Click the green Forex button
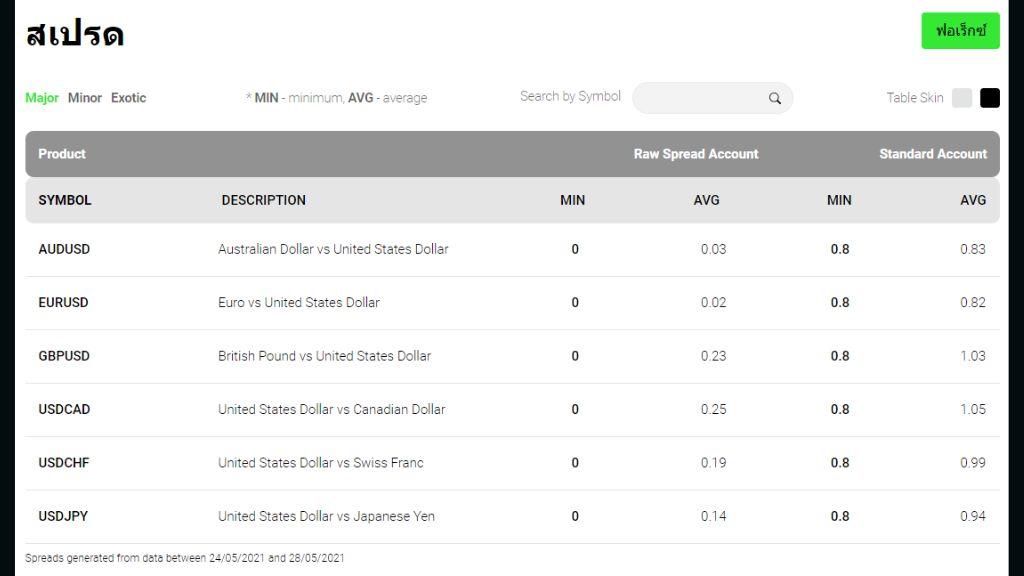 click(960, 31)
